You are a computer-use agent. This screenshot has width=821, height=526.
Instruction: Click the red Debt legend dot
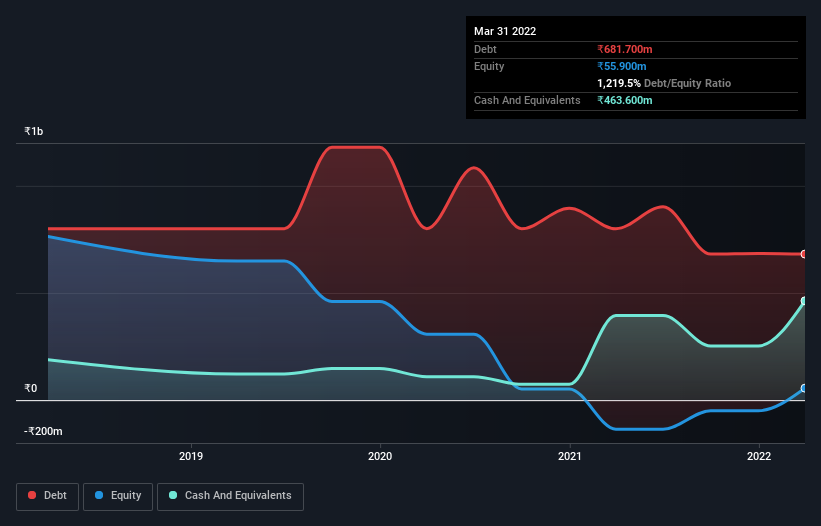pyautogui.click(x=32, y=495)
